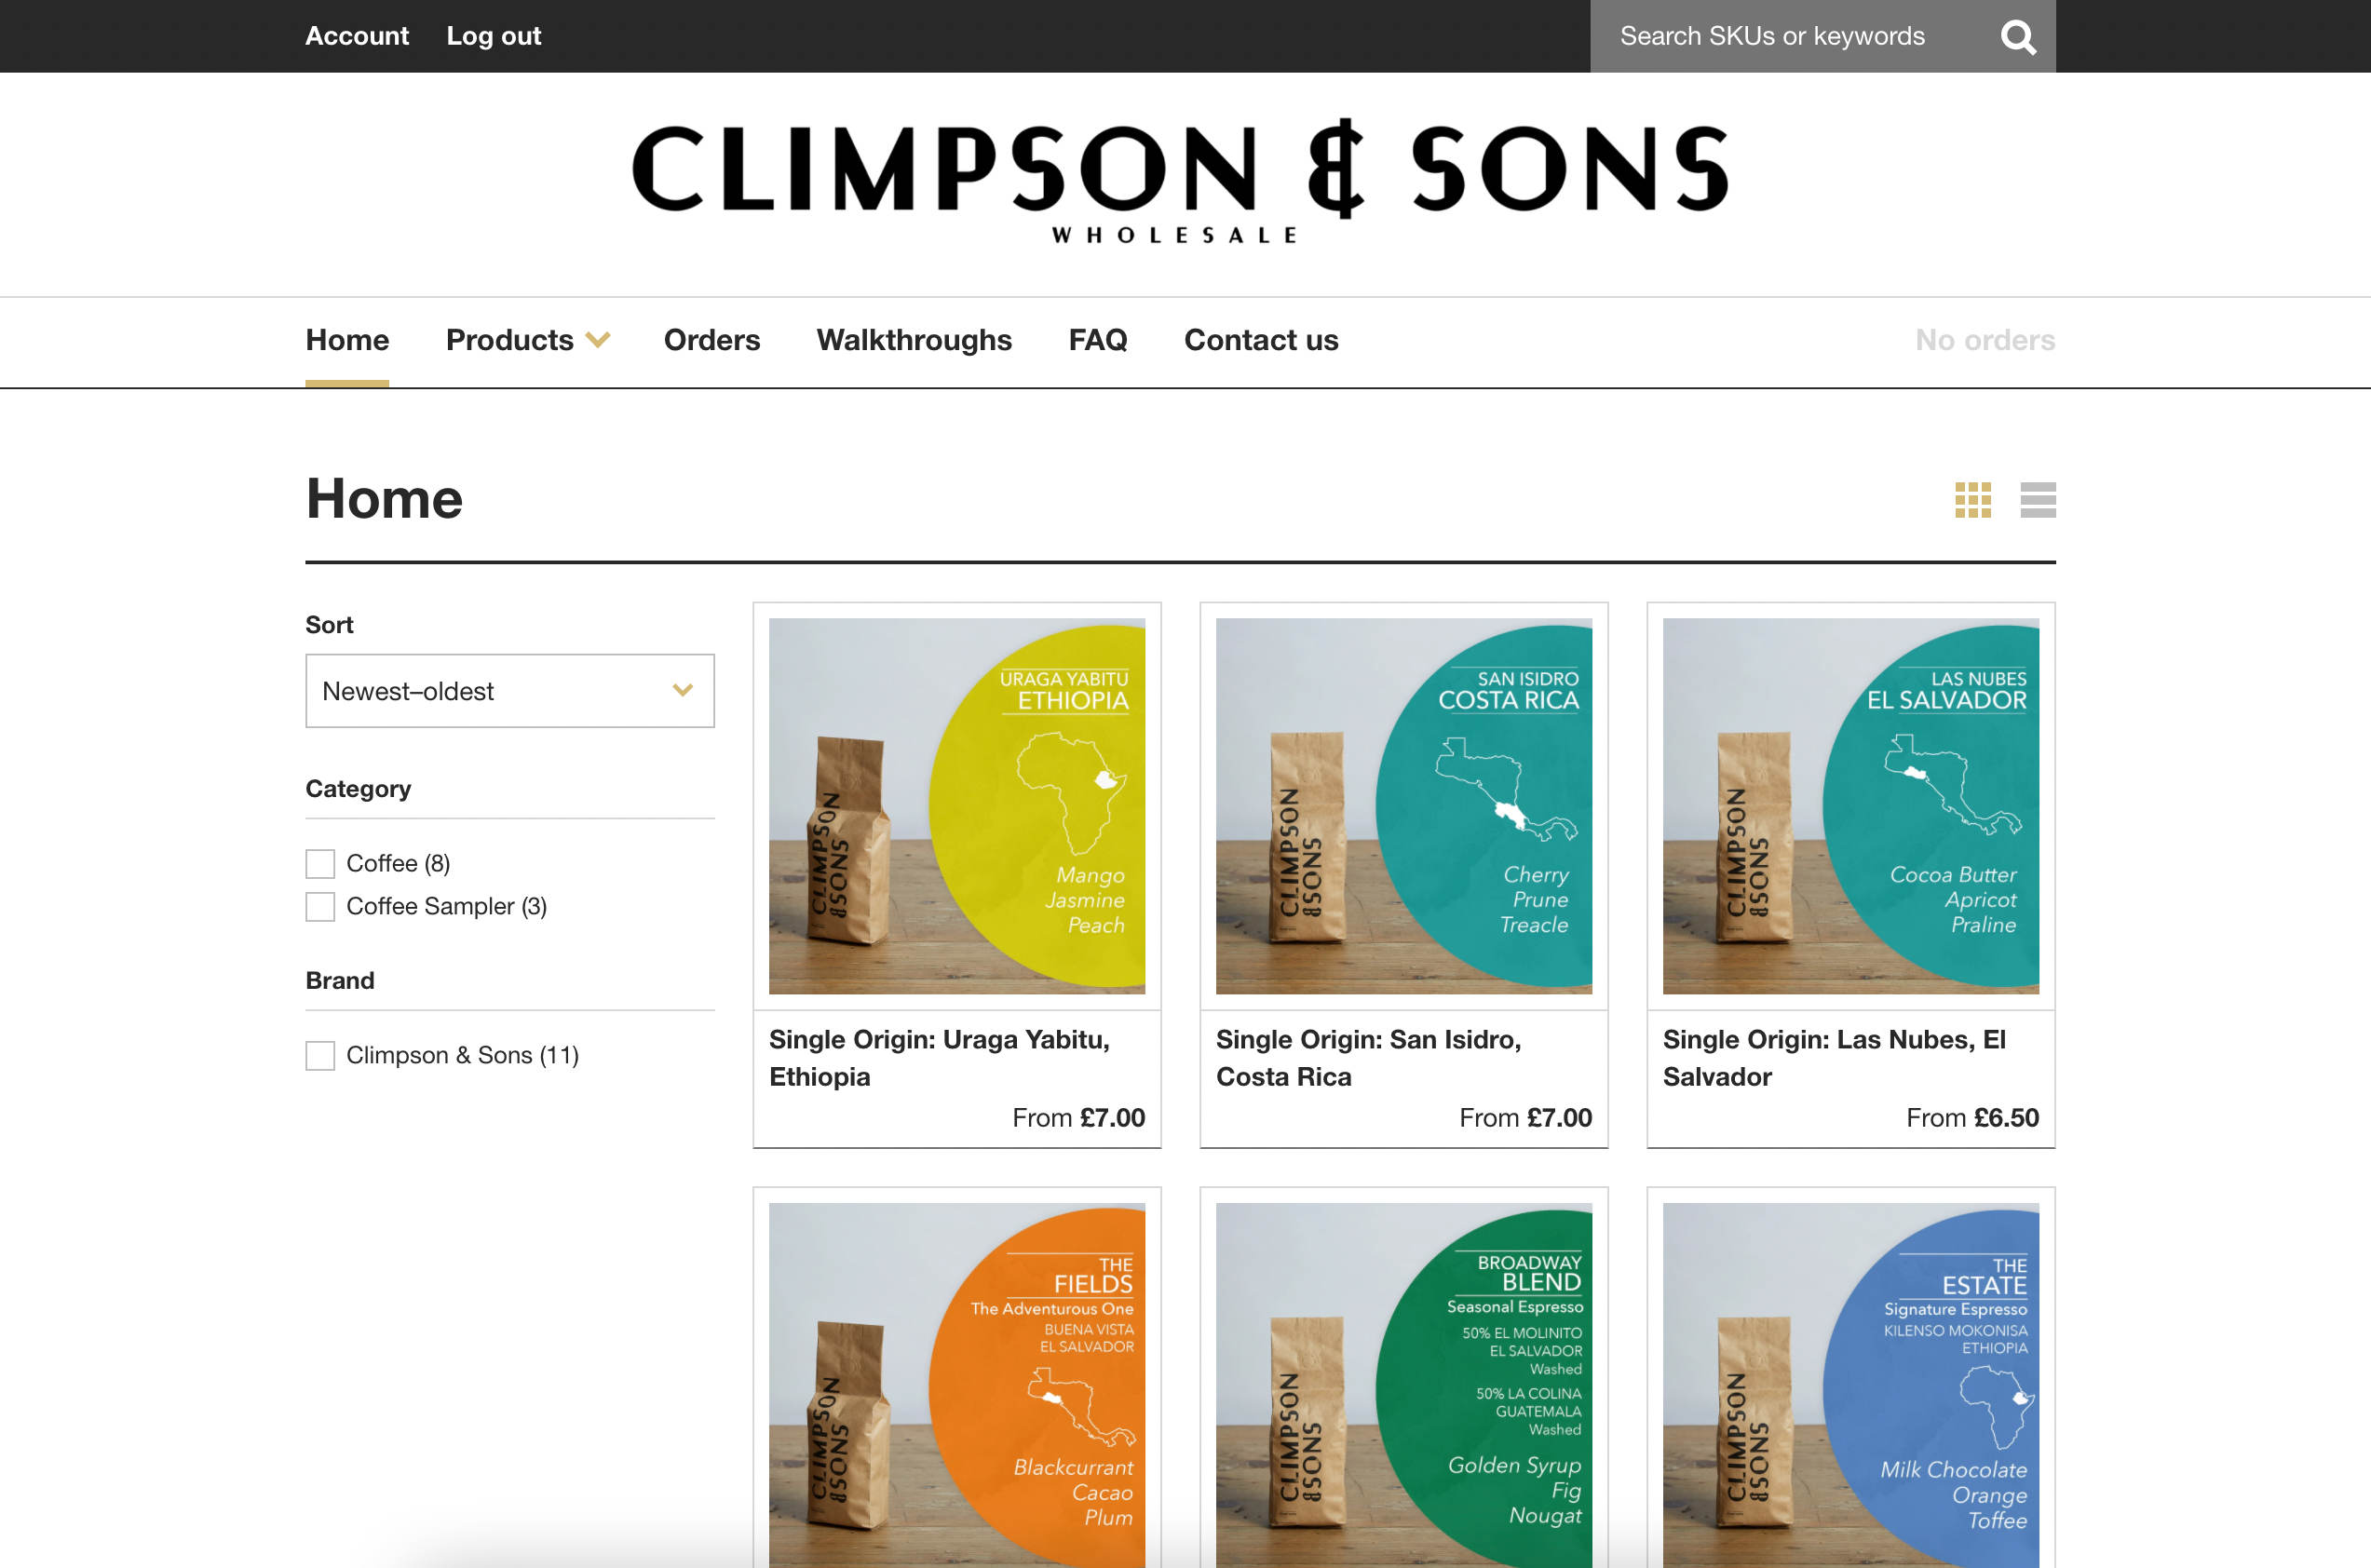Switch to grid view layout
The width and height of the screenshot is (2371, 1568).
(1972, 500)
